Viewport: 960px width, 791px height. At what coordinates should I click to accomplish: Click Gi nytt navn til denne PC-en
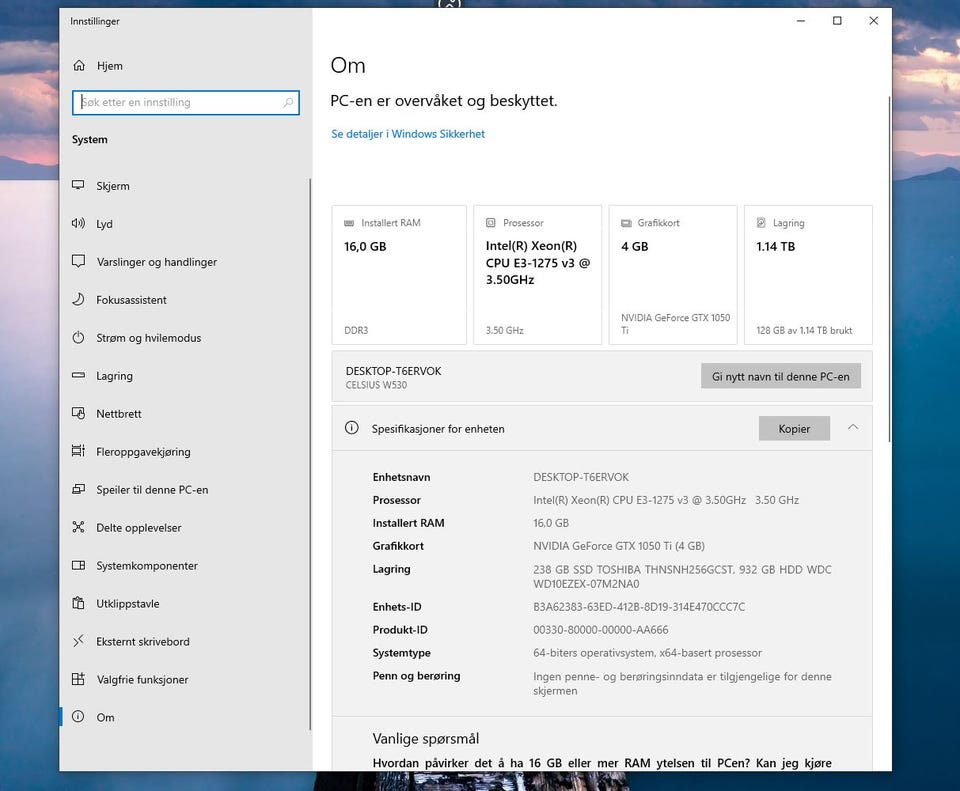[780, 376]
